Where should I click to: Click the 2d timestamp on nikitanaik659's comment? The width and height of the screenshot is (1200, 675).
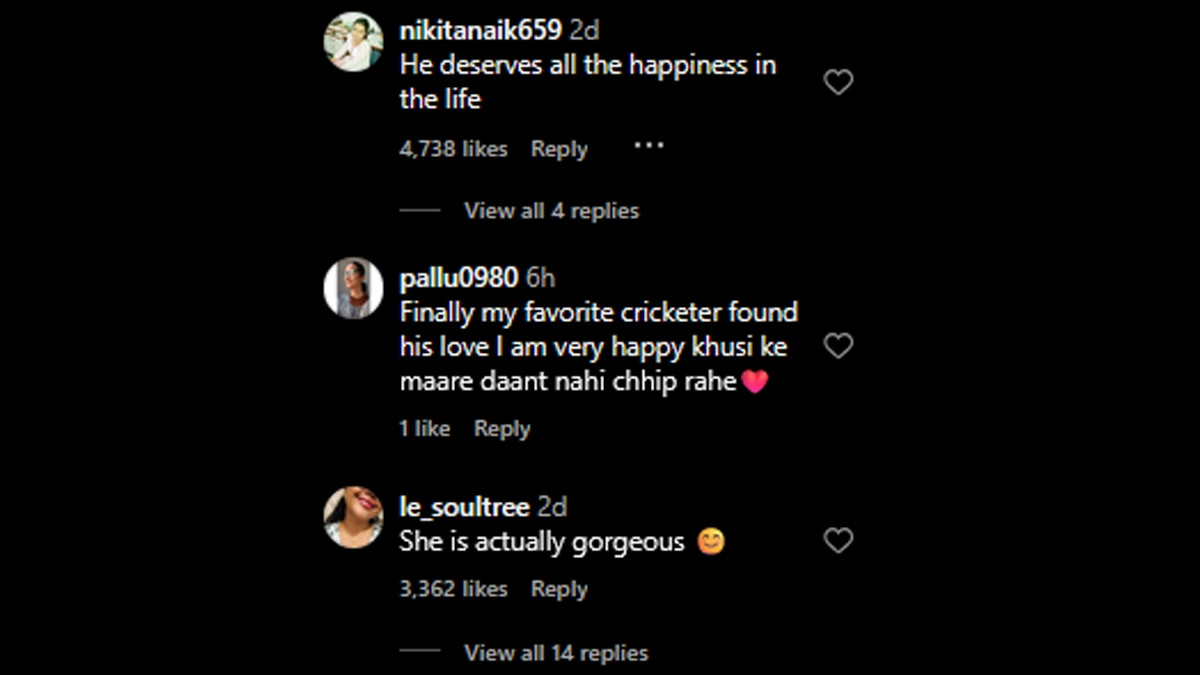pos(584,31)
